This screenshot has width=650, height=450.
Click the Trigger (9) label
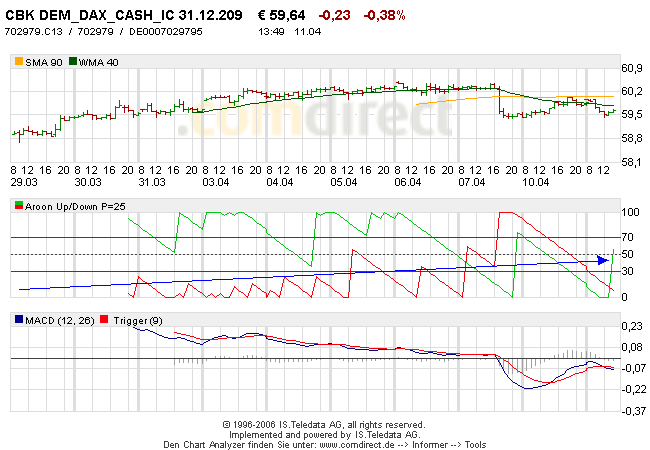coord(138,321)
